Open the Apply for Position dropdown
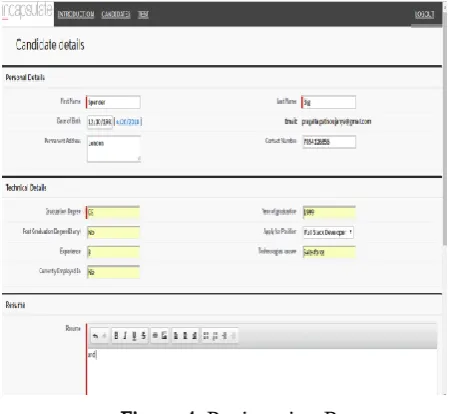Viewport: 449px width, 414px height. tap(328, 232)
